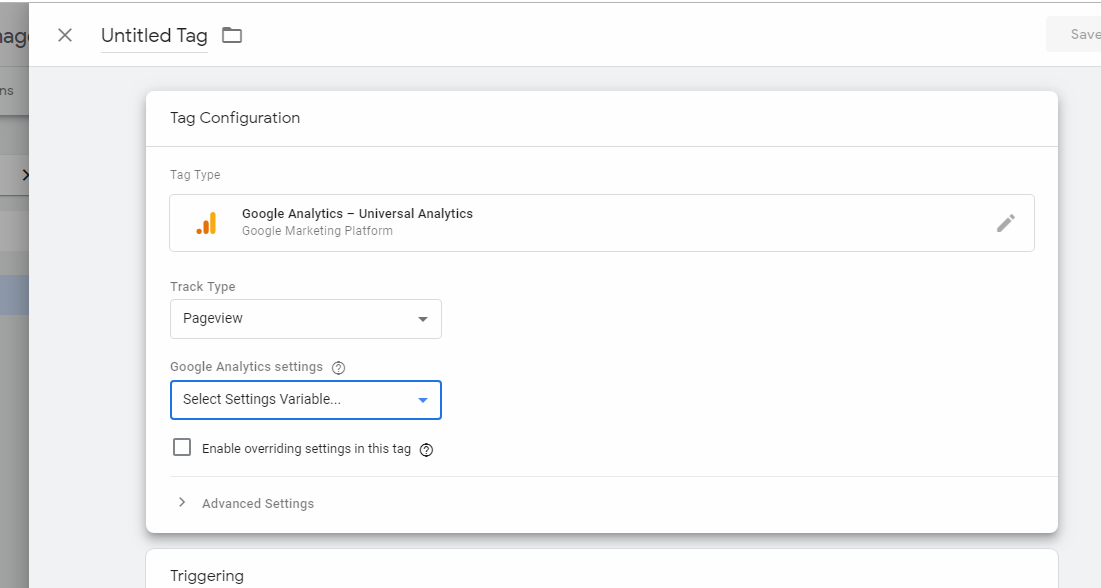Screen dimensions: 1101x588
Task: Click the Track Type label
Action: pos(202,287)
